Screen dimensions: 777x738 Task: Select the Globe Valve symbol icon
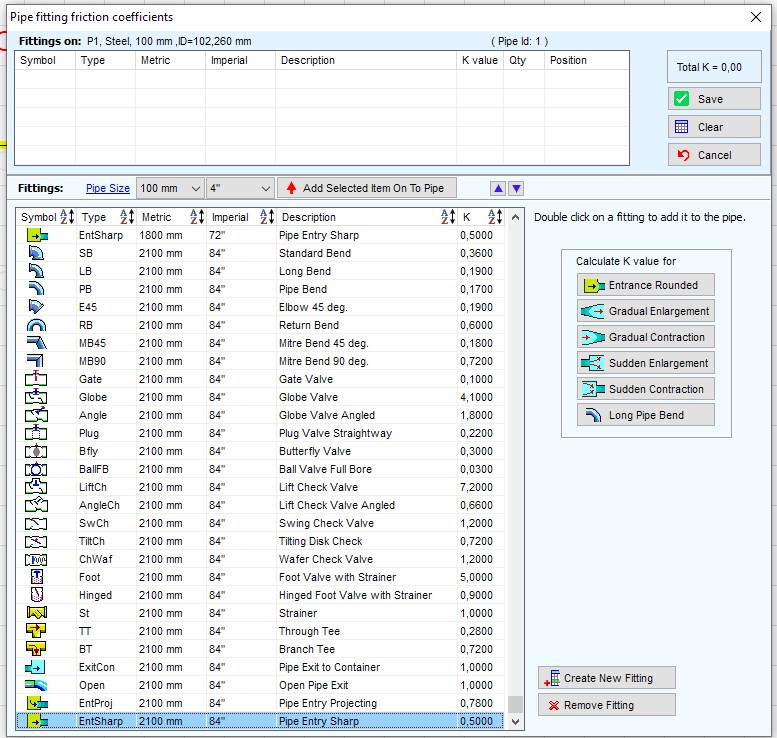point(36,397)
